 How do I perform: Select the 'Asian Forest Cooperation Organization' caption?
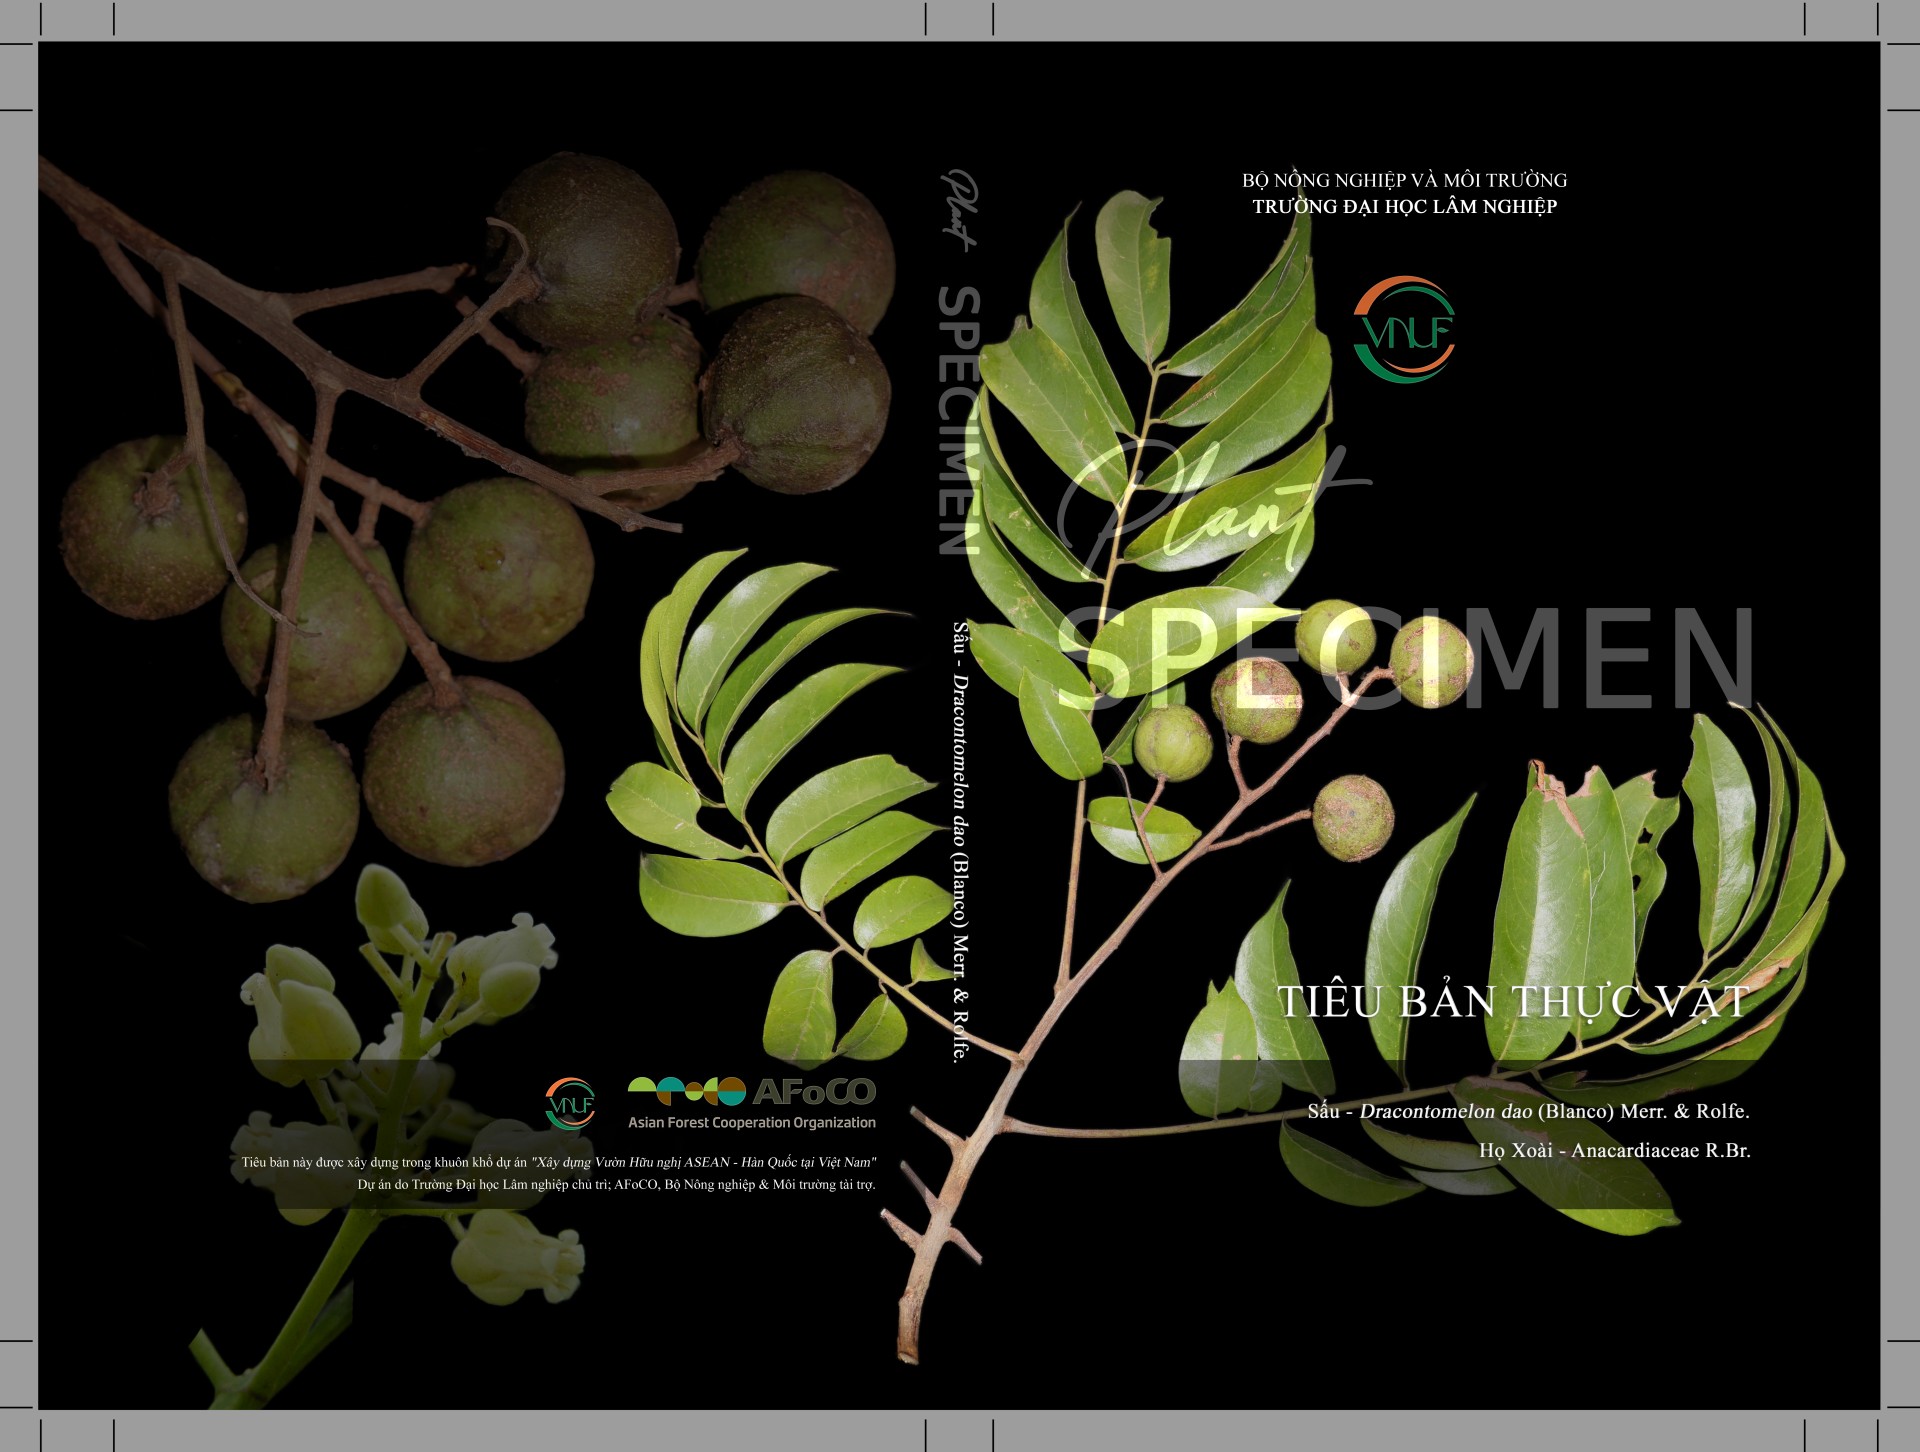[752, 1123]
